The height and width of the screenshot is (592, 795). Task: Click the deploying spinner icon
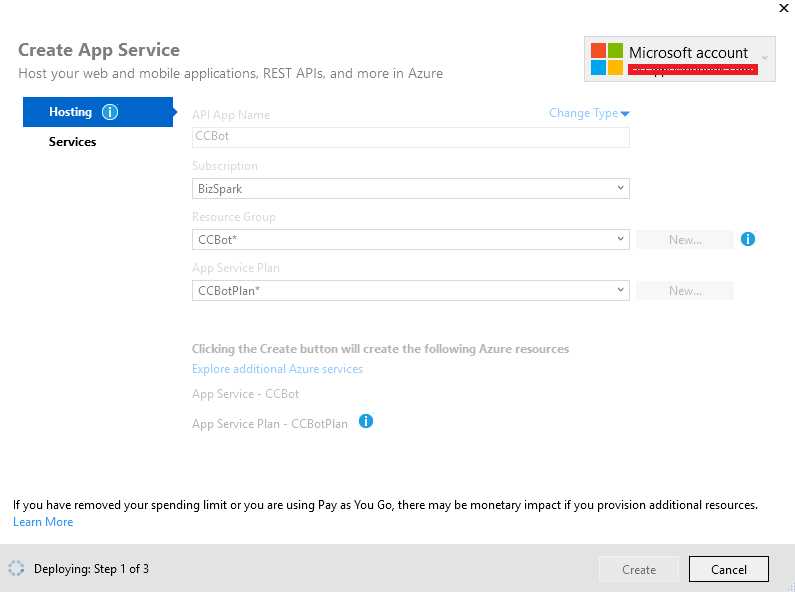(16, 569)
